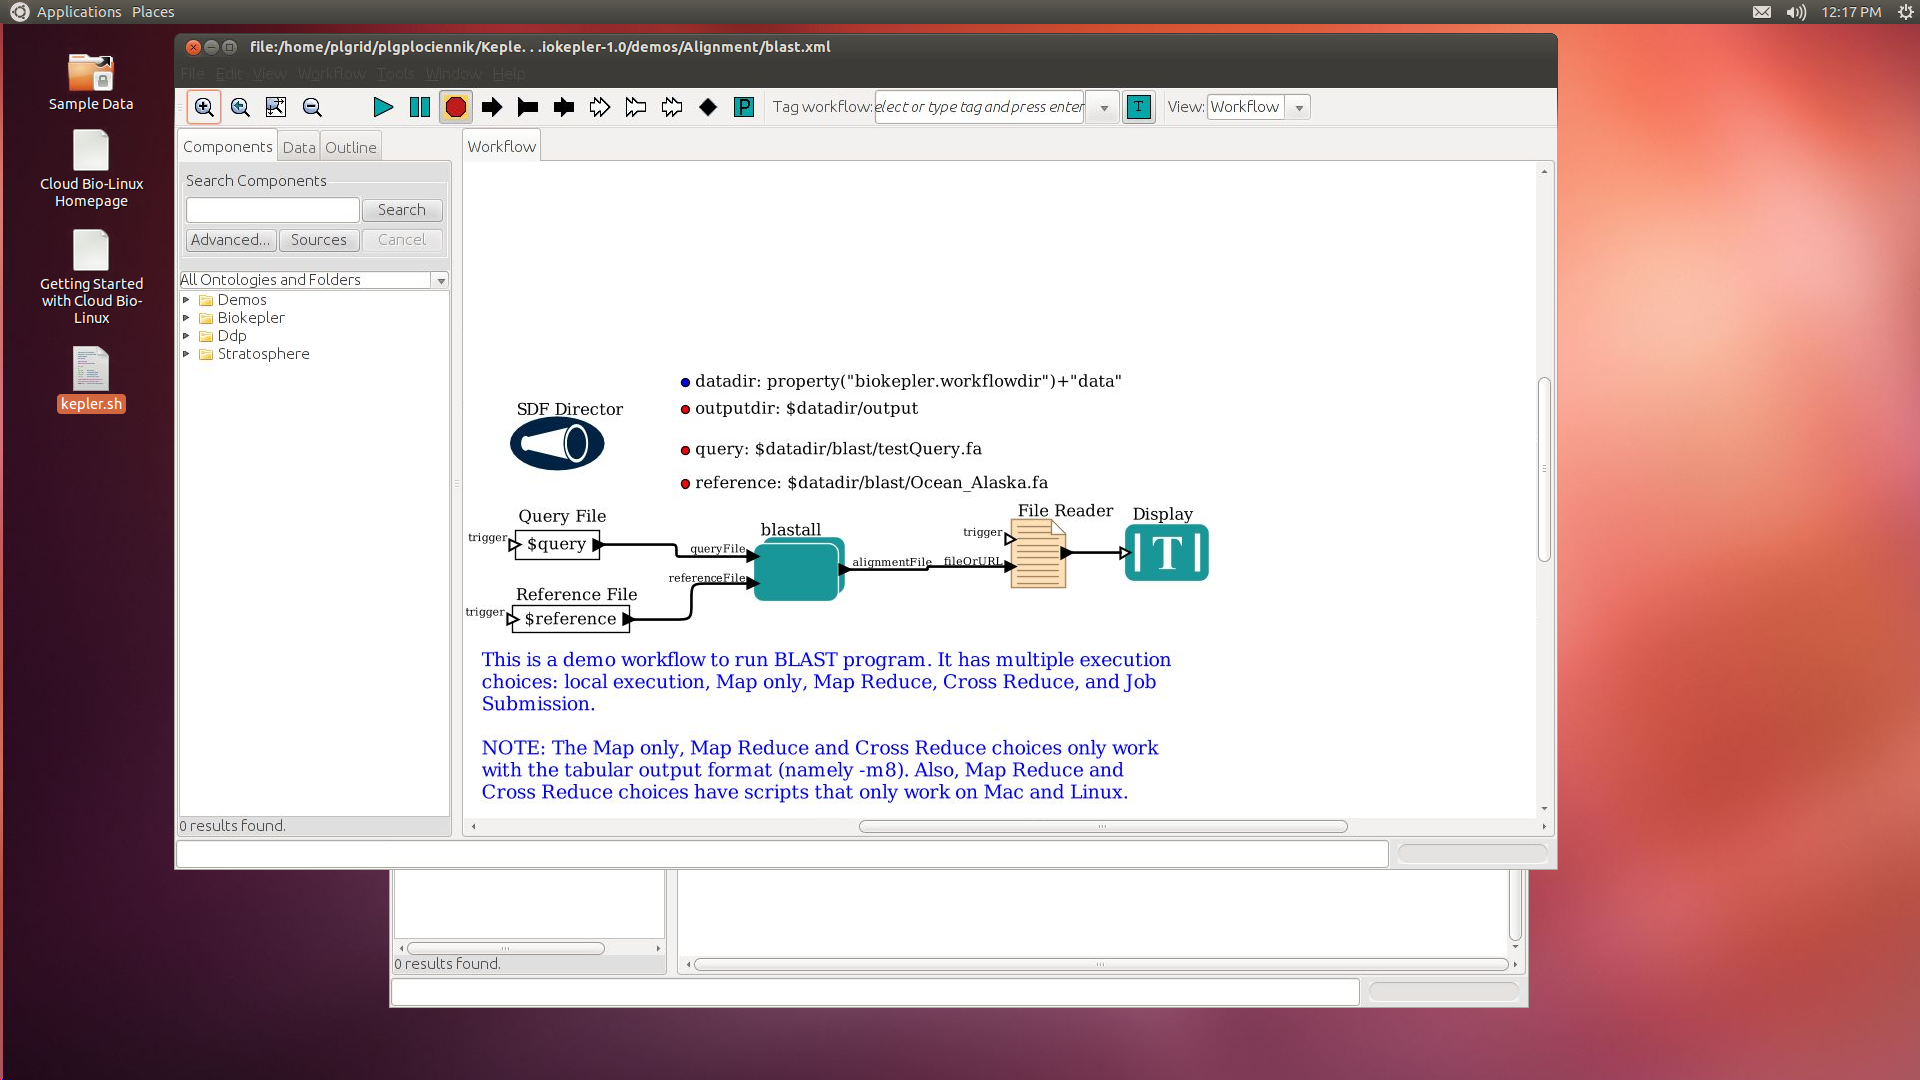This screenshot has width=1920, height=1080.
Task: Open the Tag workflow dropdown arrow
Action: tap(1104, 107)
